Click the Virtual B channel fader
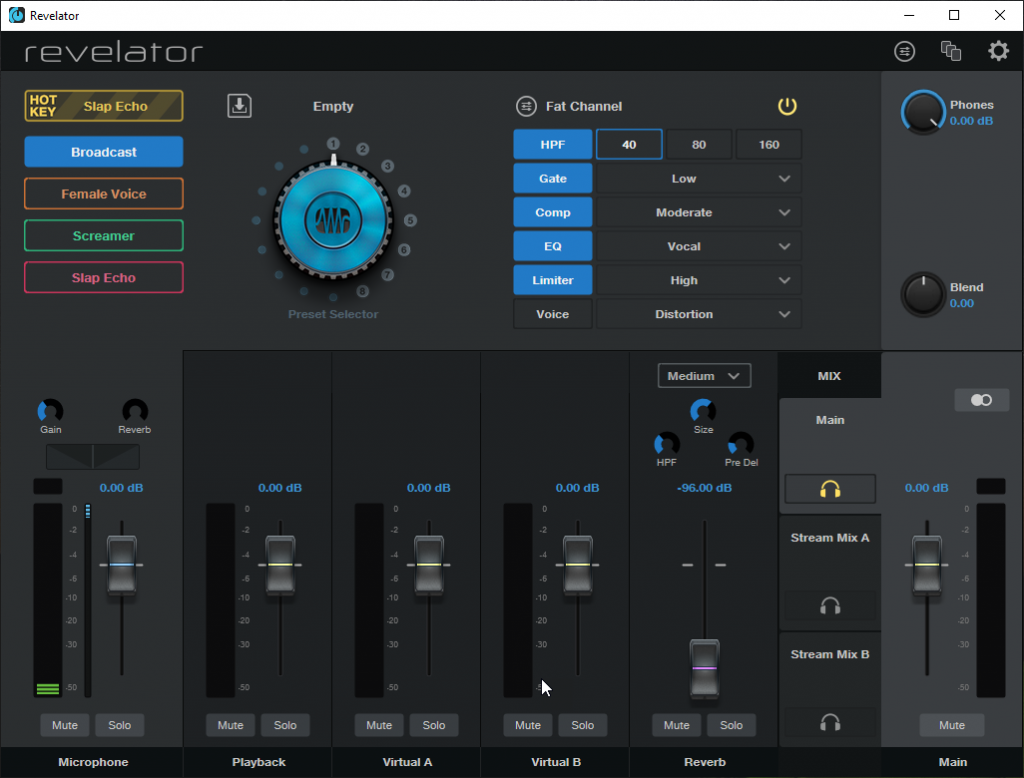1024x778 pixels. coord(578,564)
